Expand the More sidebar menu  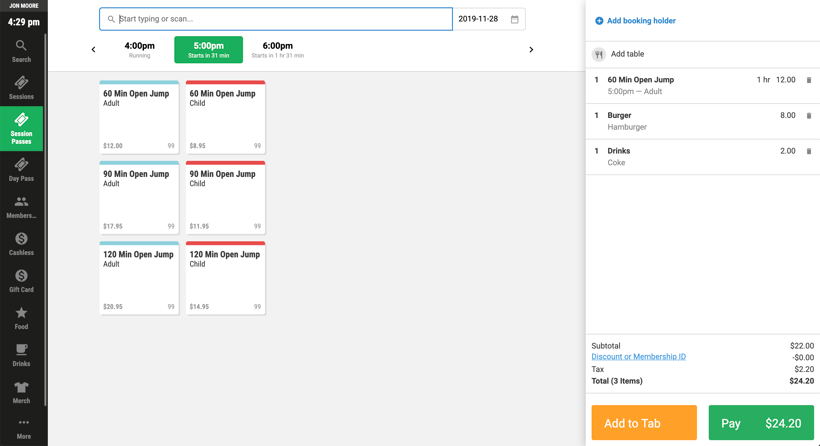(24, 429)
